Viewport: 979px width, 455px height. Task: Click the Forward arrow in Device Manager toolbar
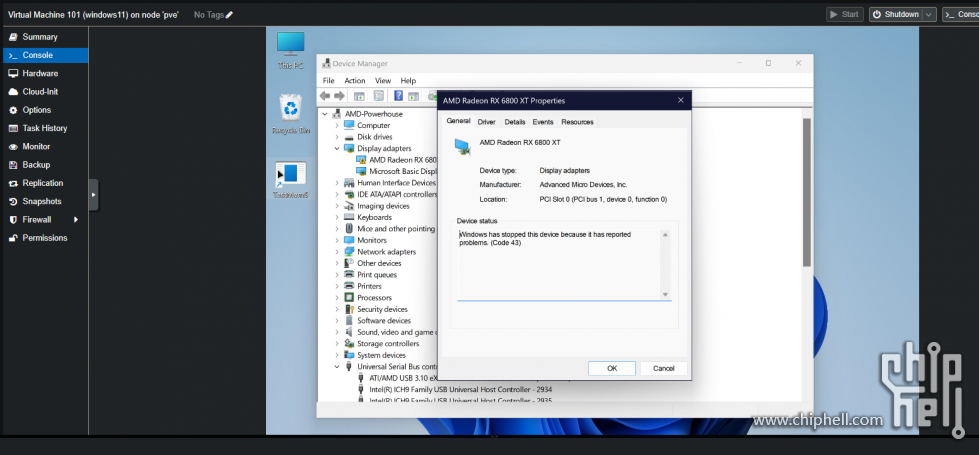click(339, 96)
